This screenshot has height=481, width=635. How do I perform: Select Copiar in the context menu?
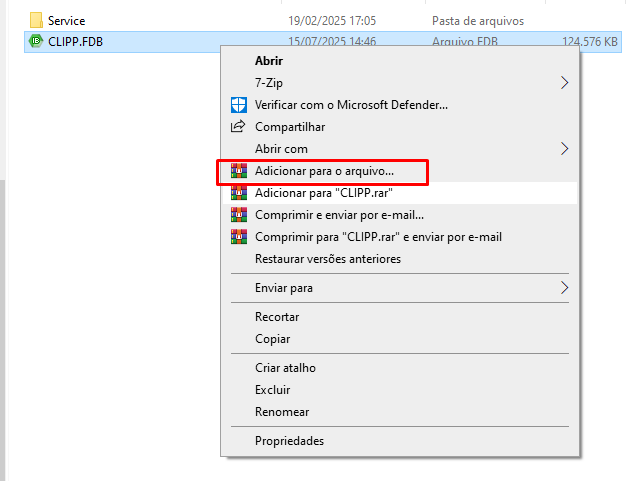(272, 339)
